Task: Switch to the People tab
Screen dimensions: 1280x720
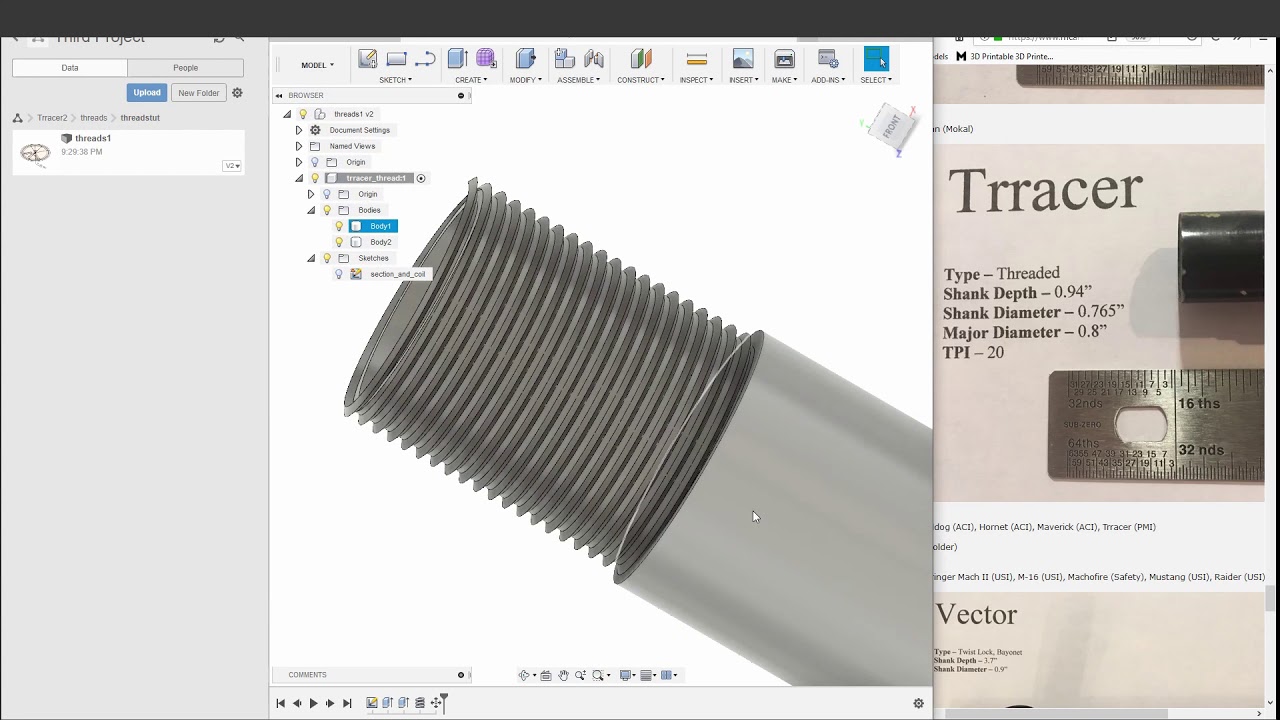Action: point(185,68)
